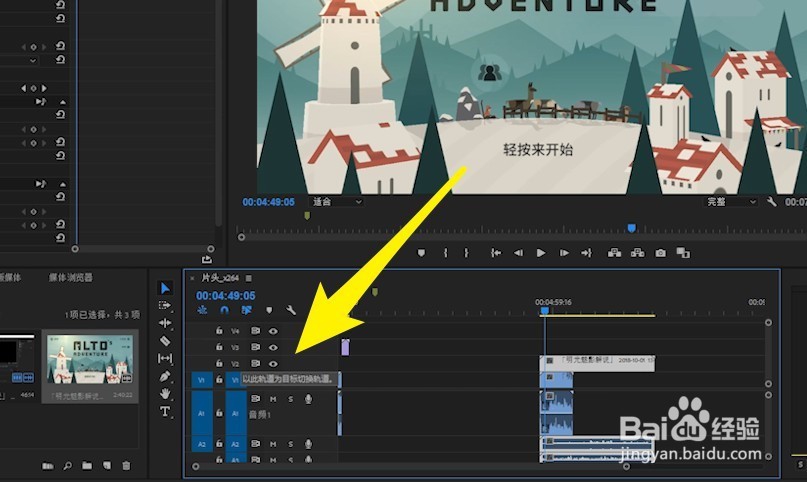Add keyframe with highlighted diamond button
This screenshot has width=807, height=482.
tap(33, 88)
